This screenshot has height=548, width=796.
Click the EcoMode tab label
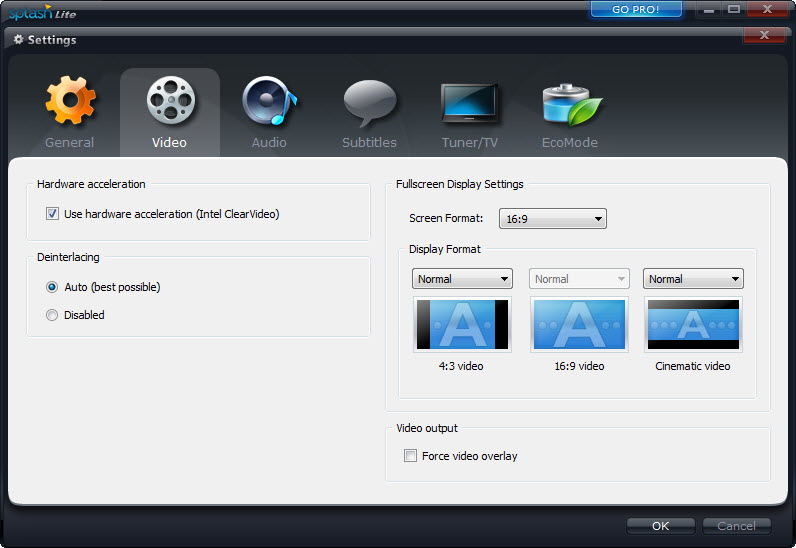[x=570, y=143]
